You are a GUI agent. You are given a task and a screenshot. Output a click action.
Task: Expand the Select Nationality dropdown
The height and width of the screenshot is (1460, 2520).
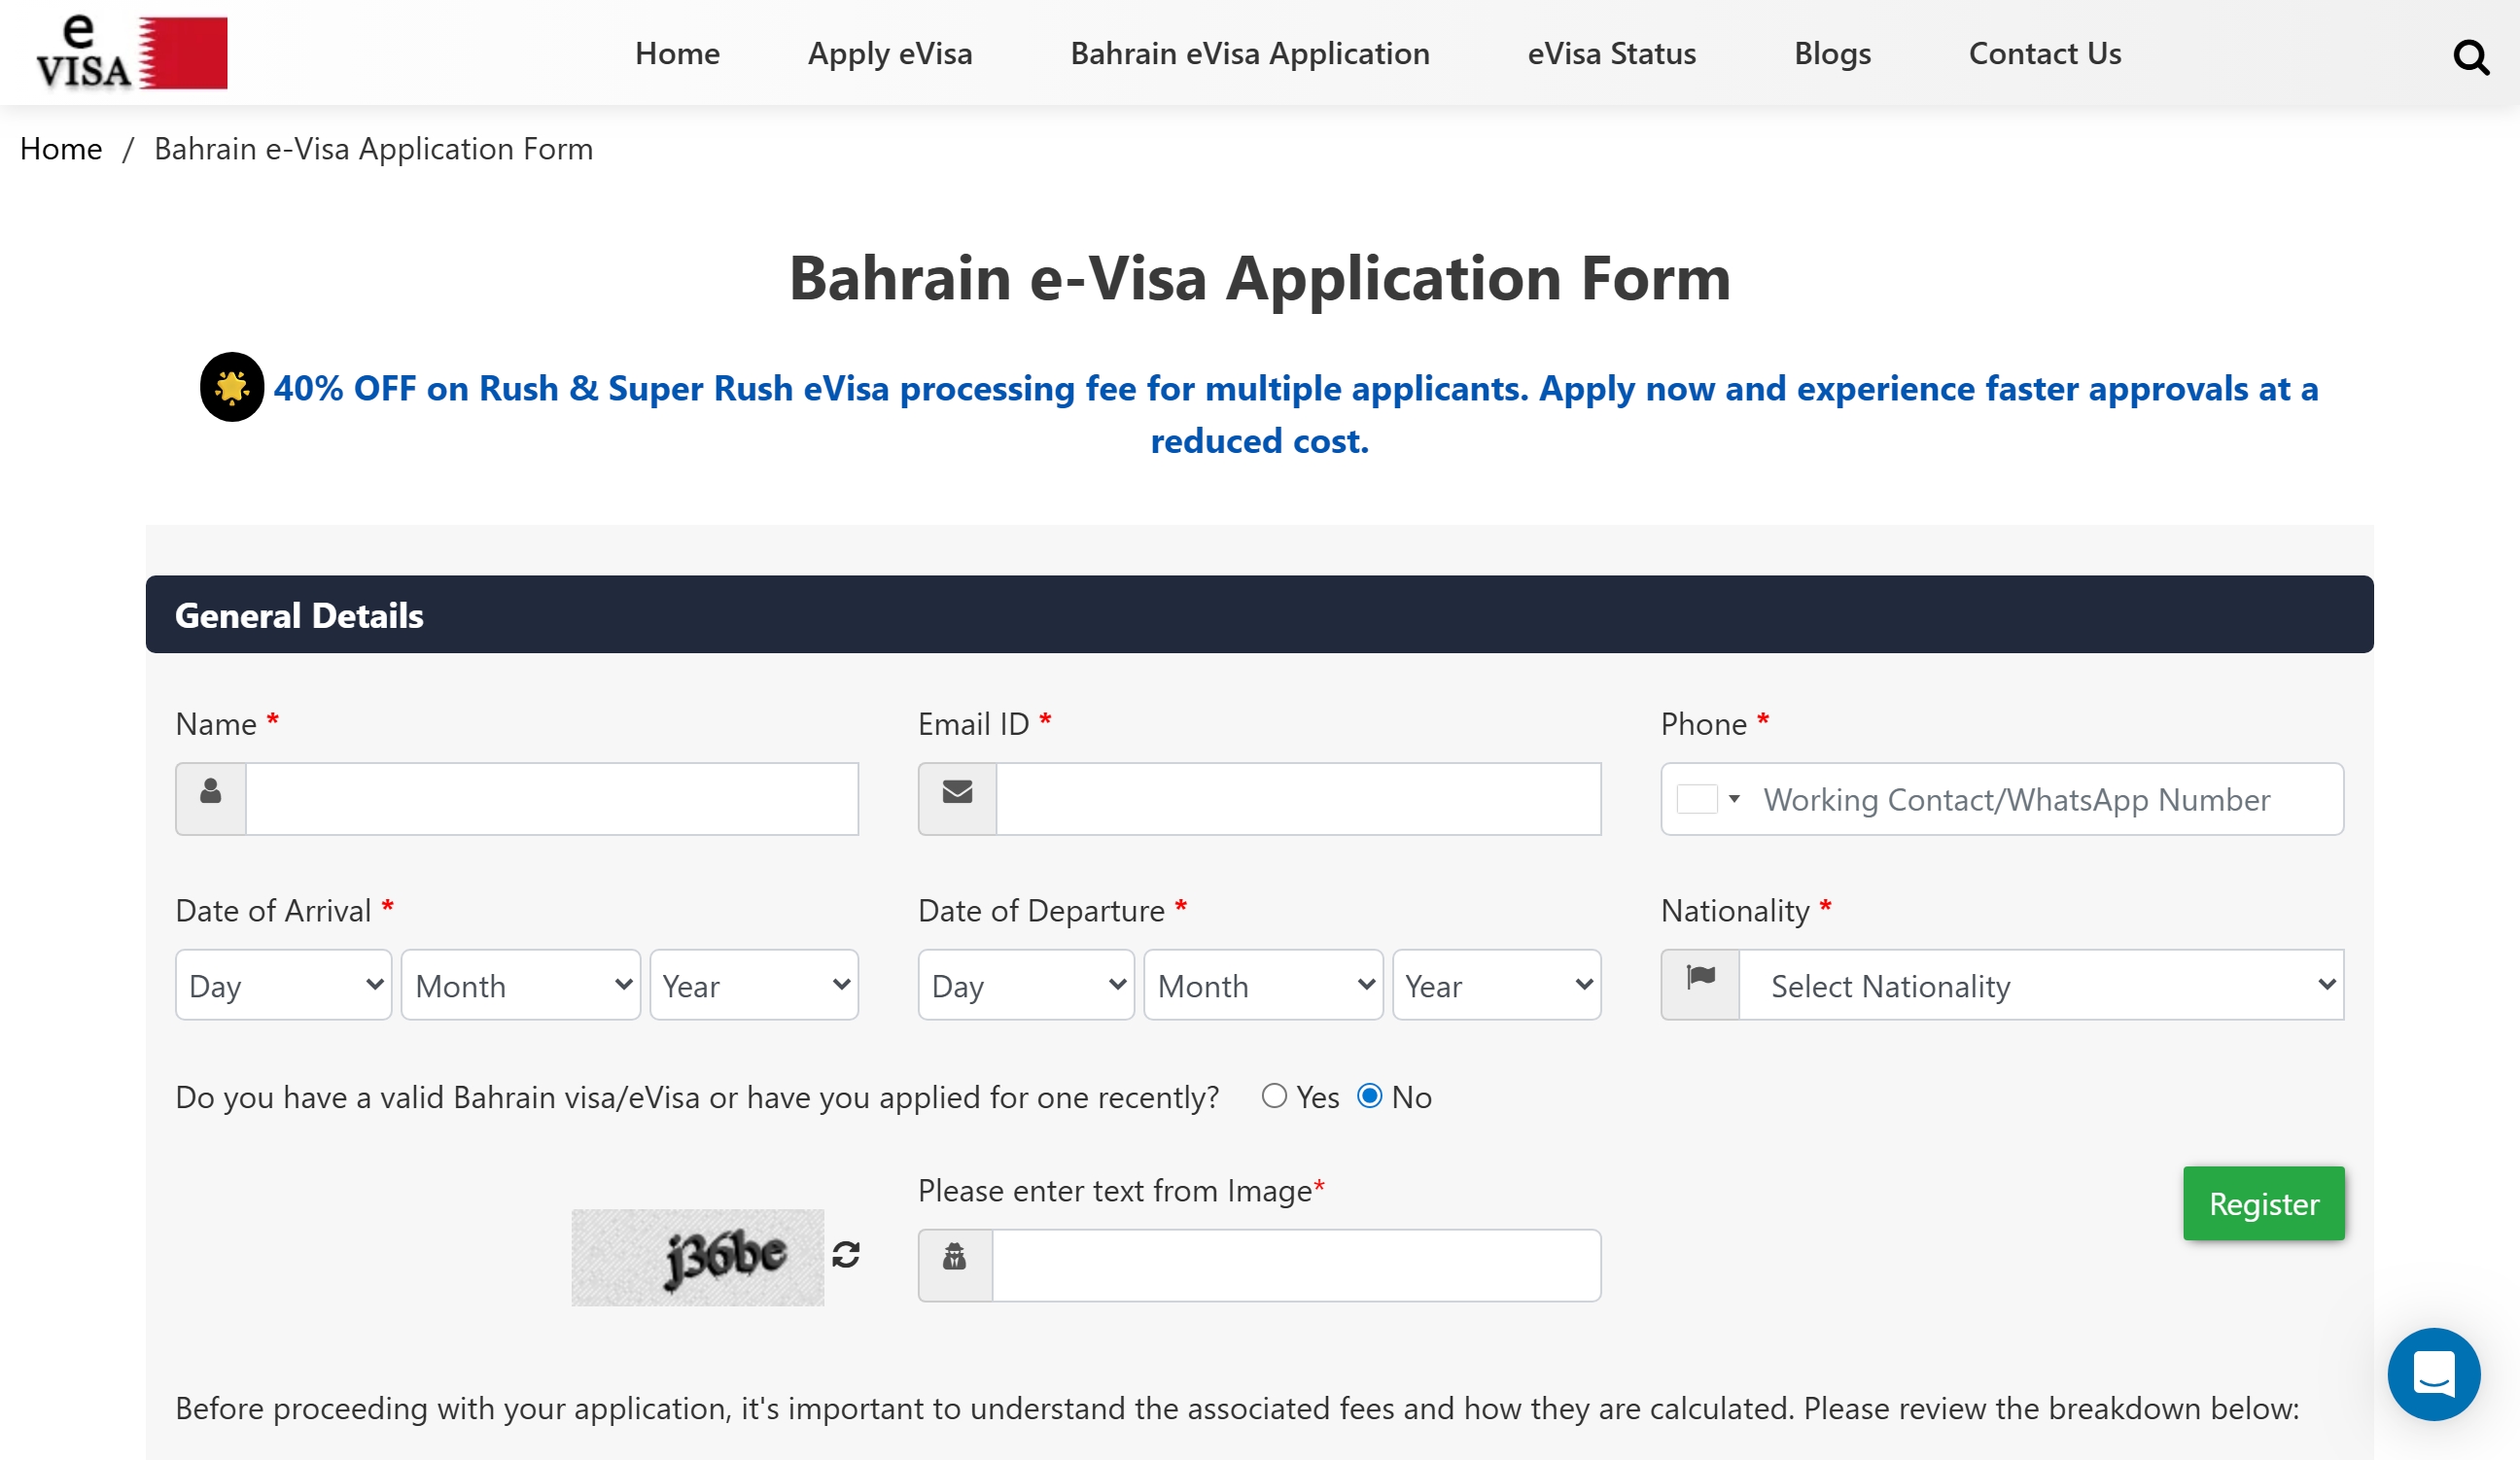2041,984
